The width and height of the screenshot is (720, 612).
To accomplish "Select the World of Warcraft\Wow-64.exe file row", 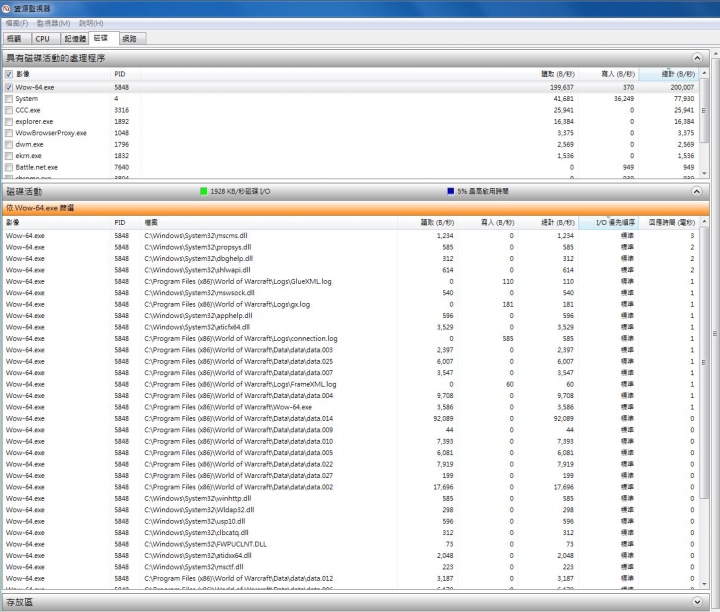I will click(351, 407).
